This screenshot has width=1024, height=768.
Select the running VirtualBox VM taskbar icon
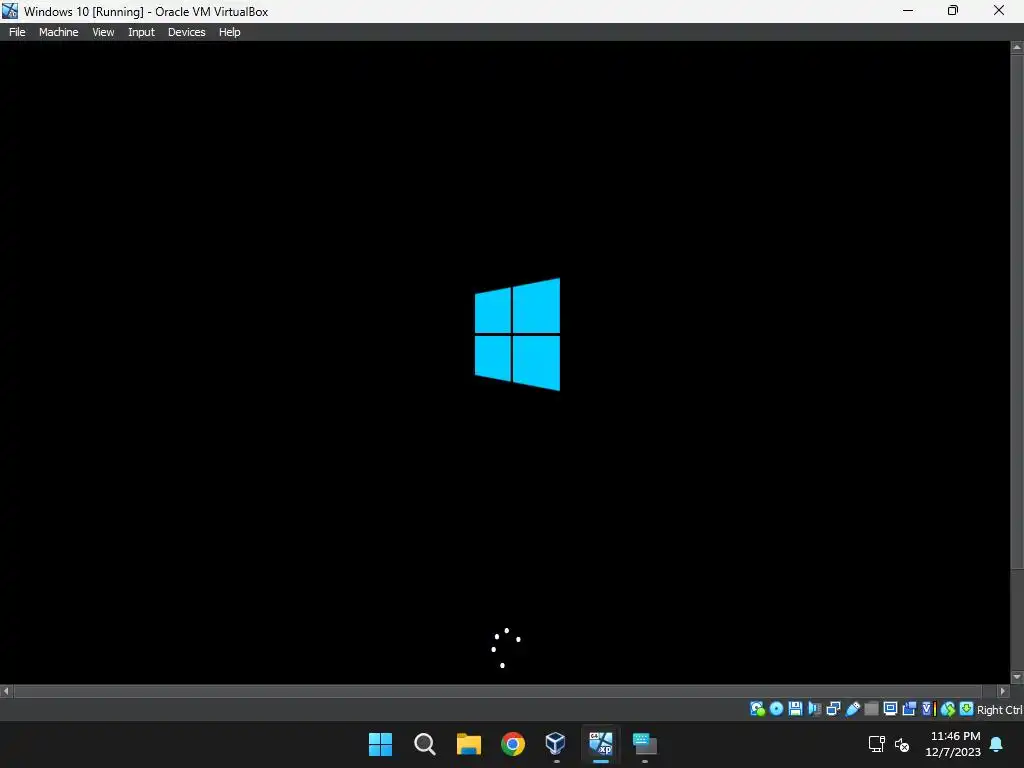click(x=601, y=744)
